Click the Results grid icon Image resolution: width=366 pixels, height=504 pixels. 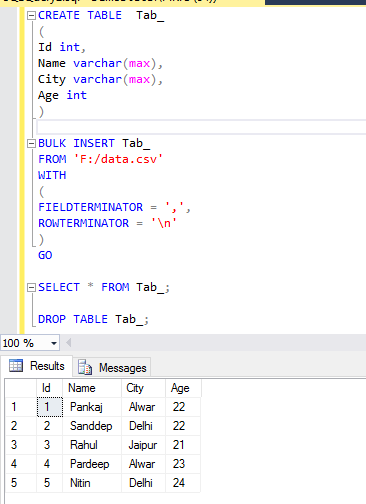coord(16,366)
